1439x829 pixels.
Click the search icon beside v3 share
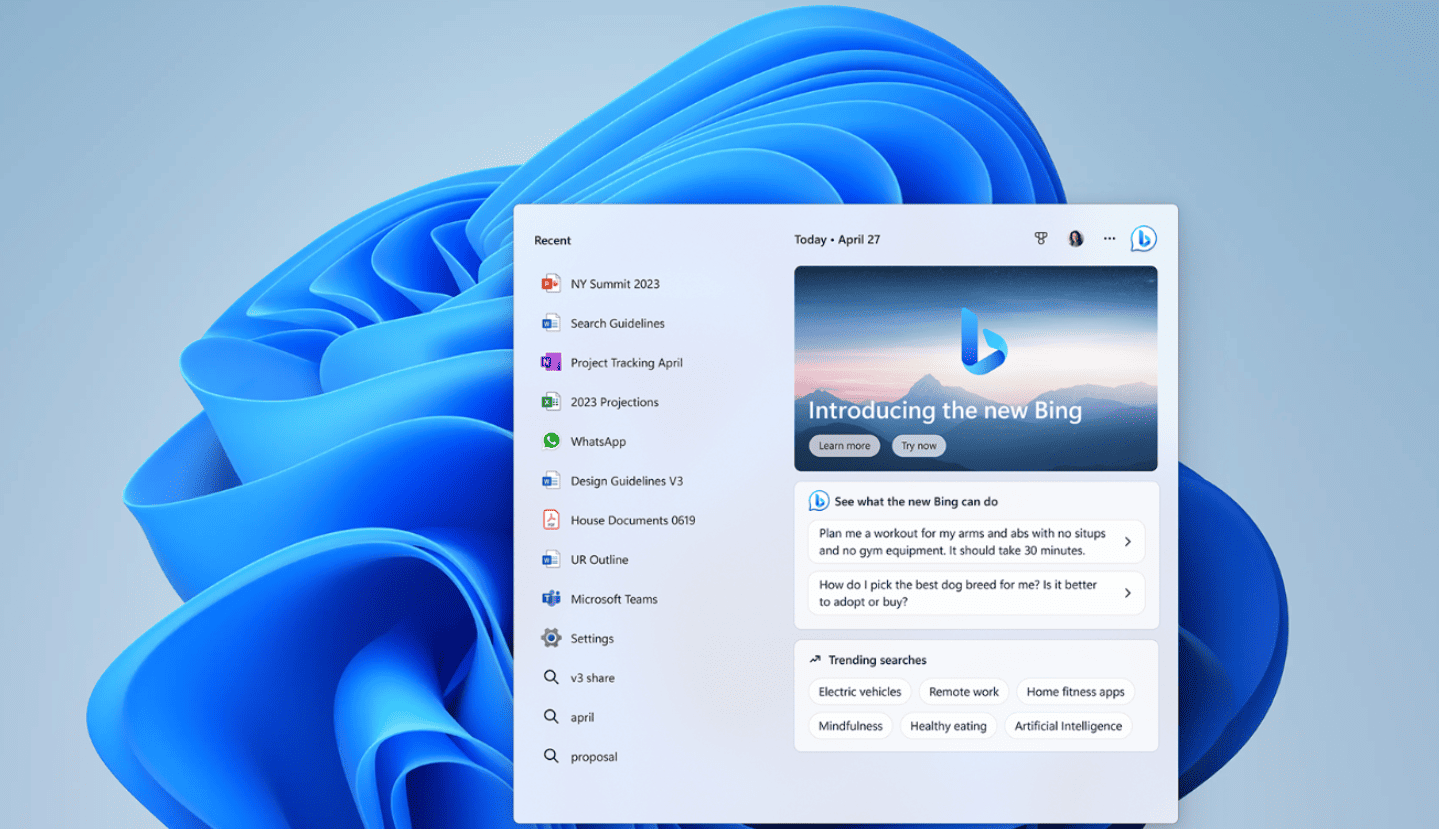(x=551, y=678)
